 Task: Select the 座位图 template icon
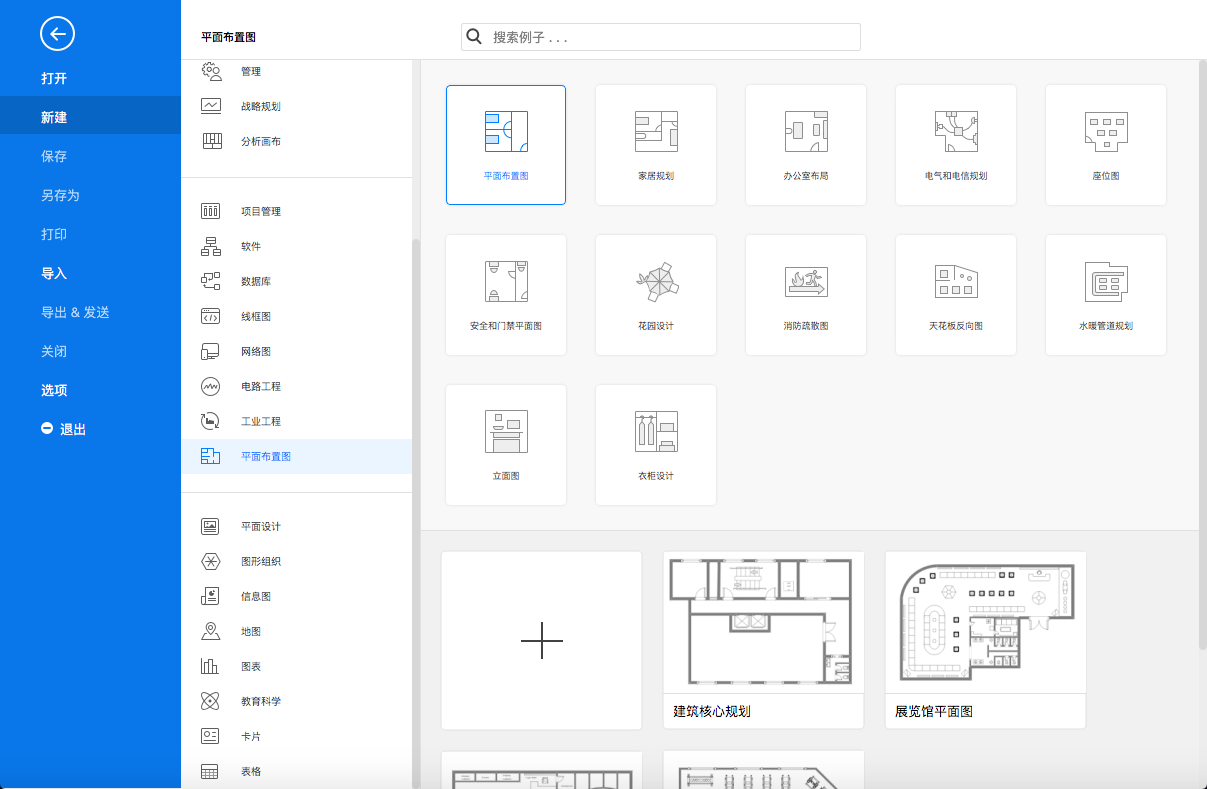(x=1105, y=132)
